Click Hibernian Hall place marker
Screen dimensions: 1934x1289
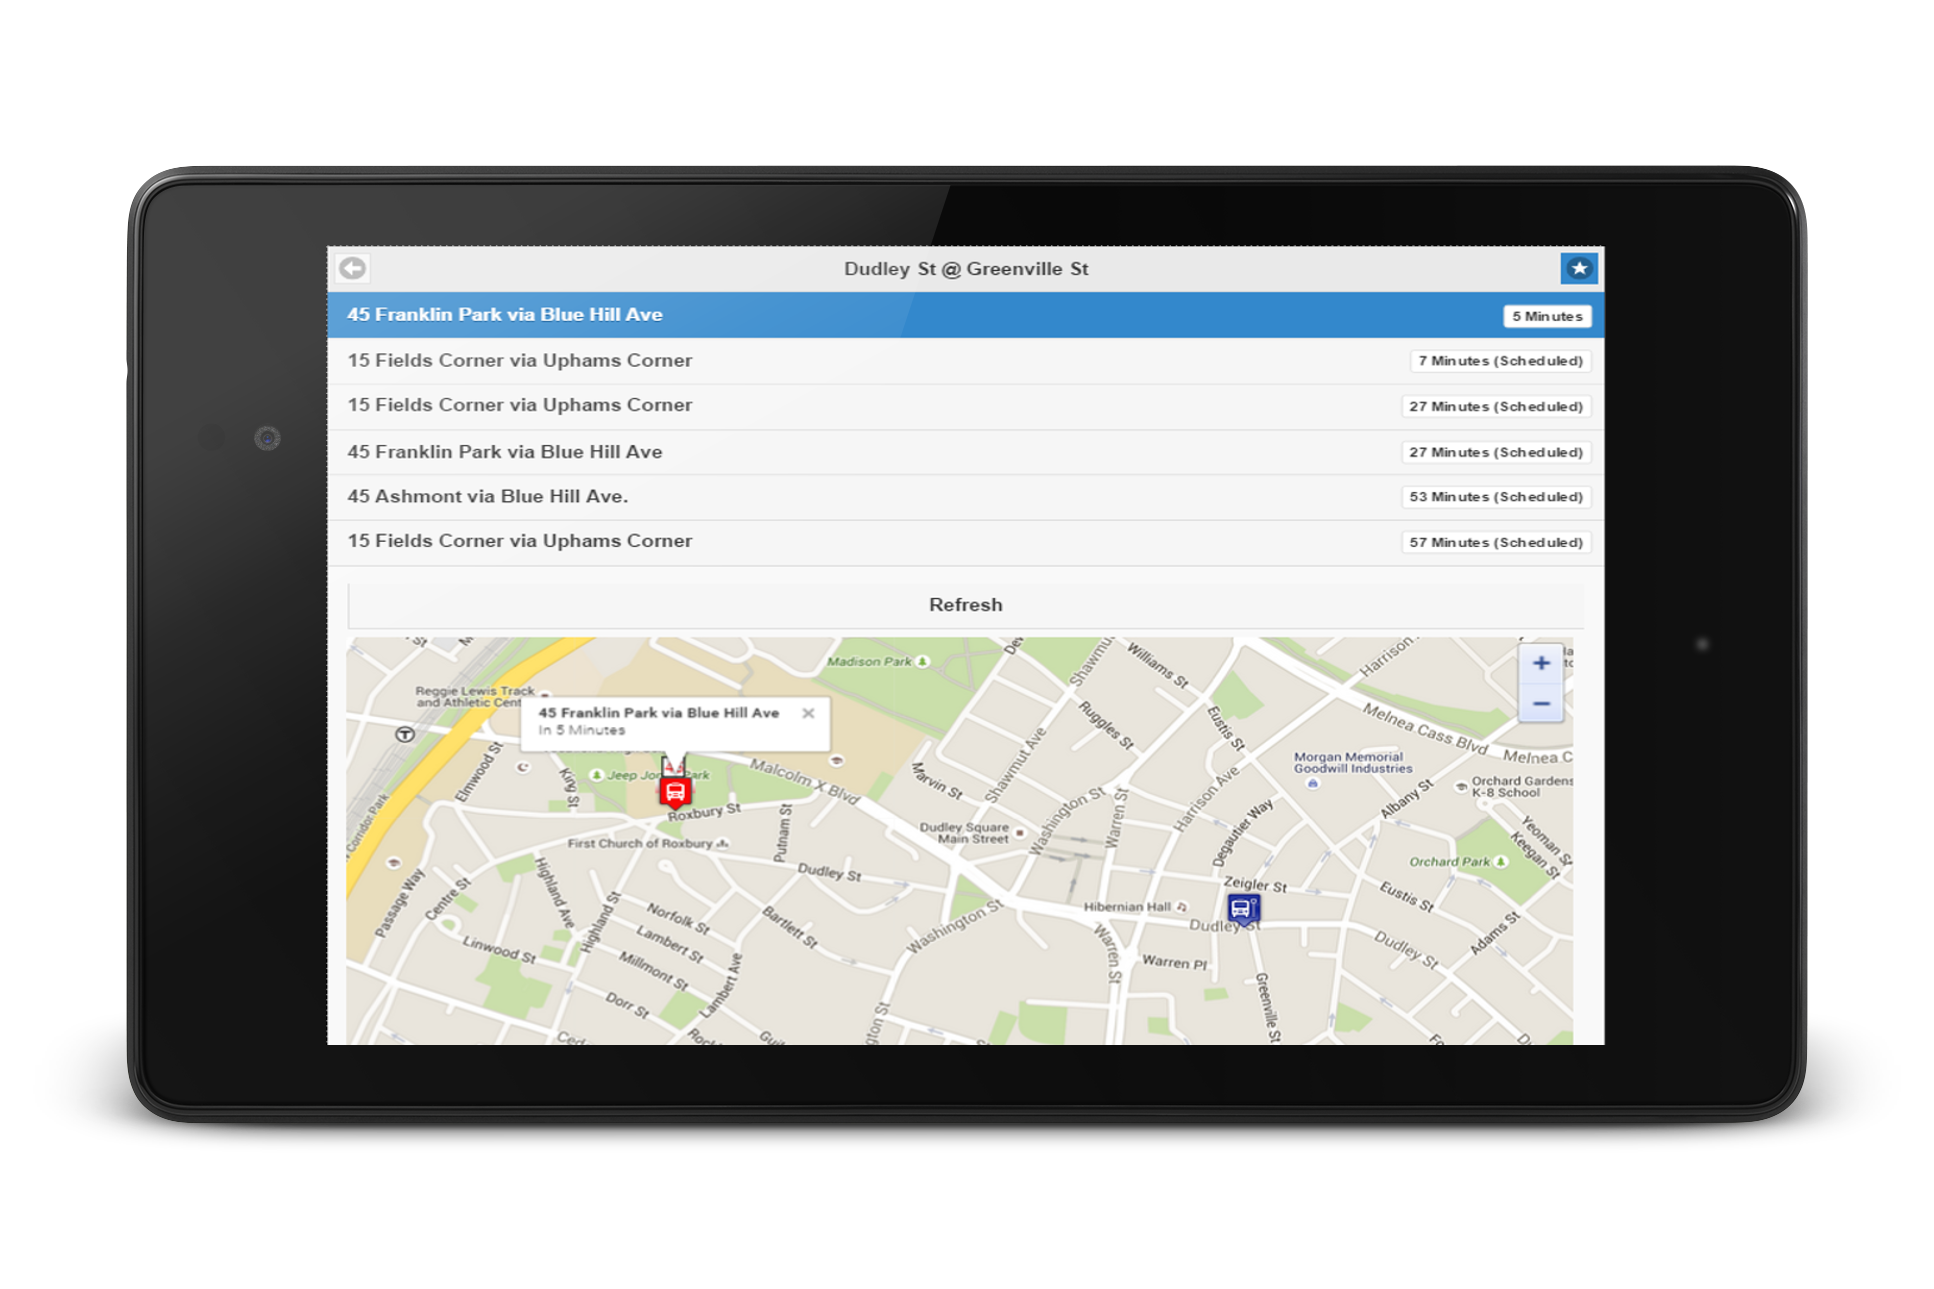[1183, 907]
